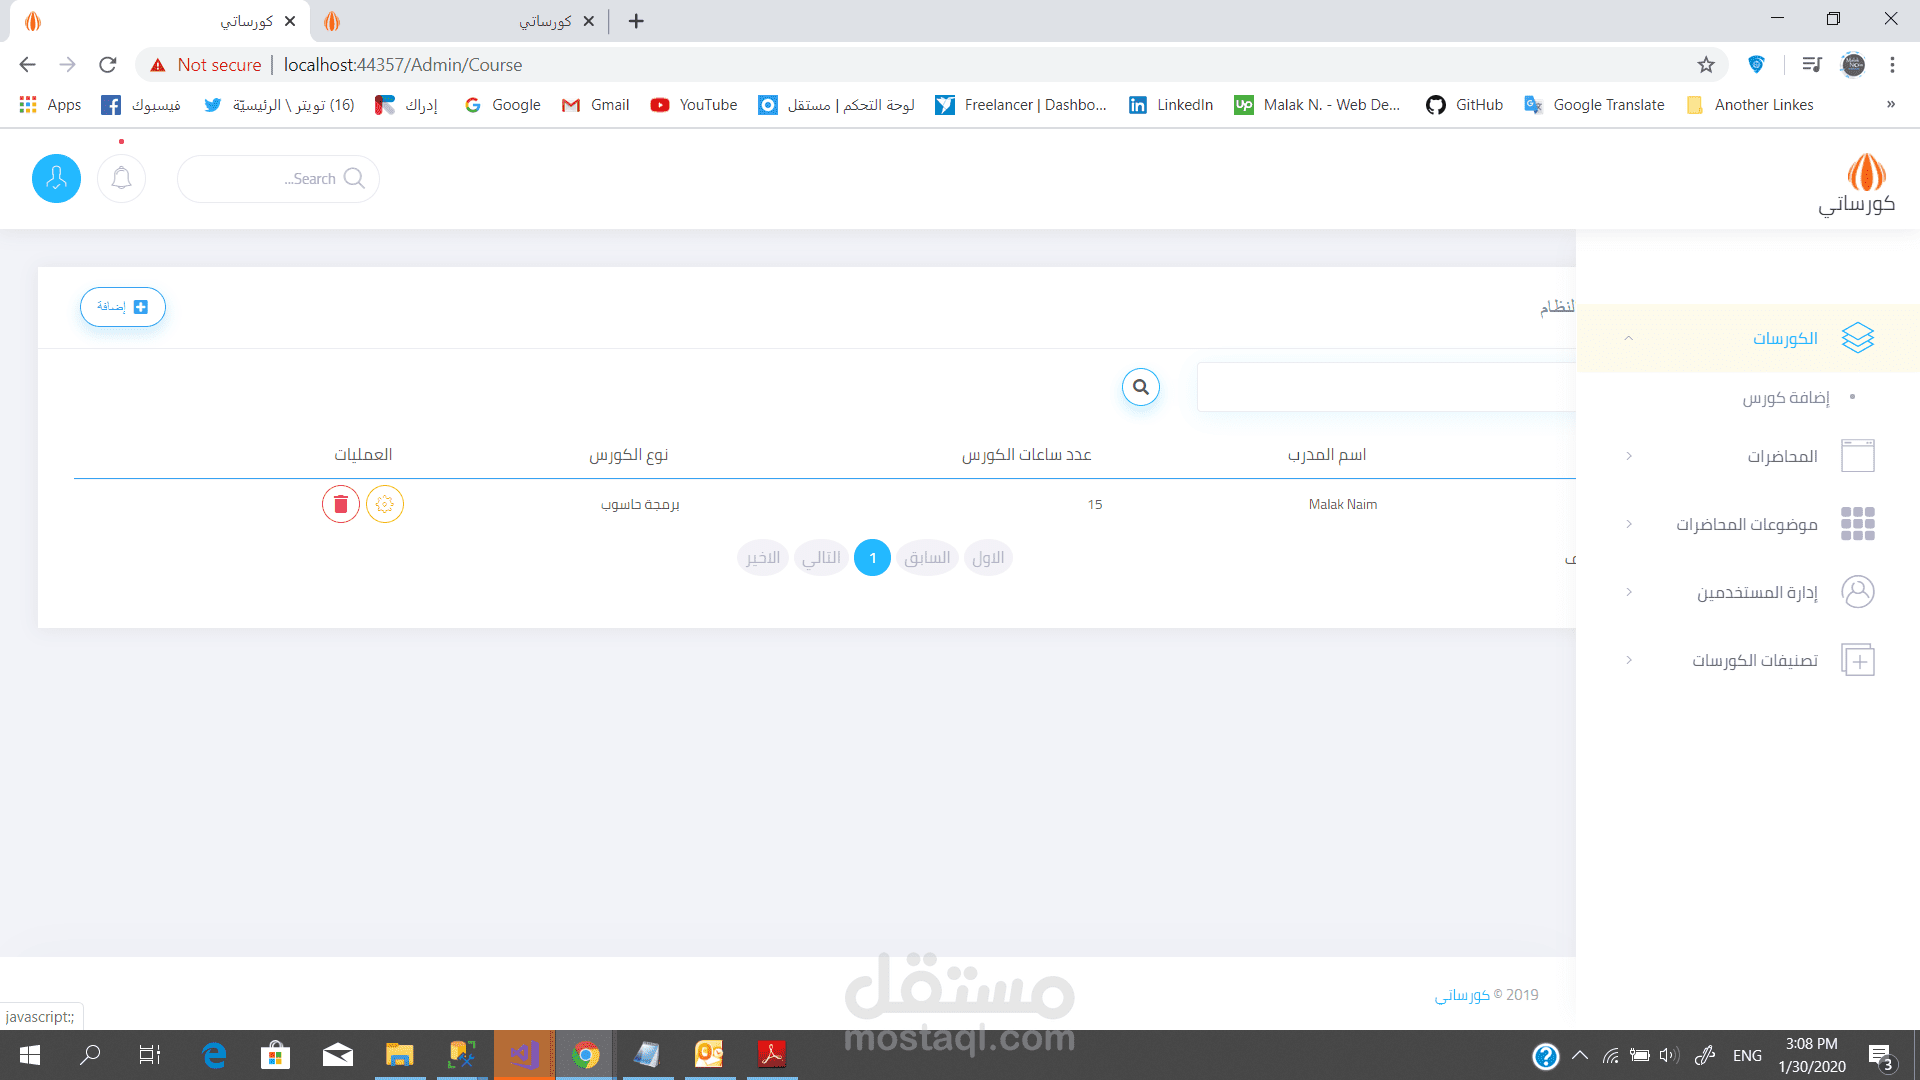Click the Korsati logo in header

pyautogui.click(x=1857, y=184)
